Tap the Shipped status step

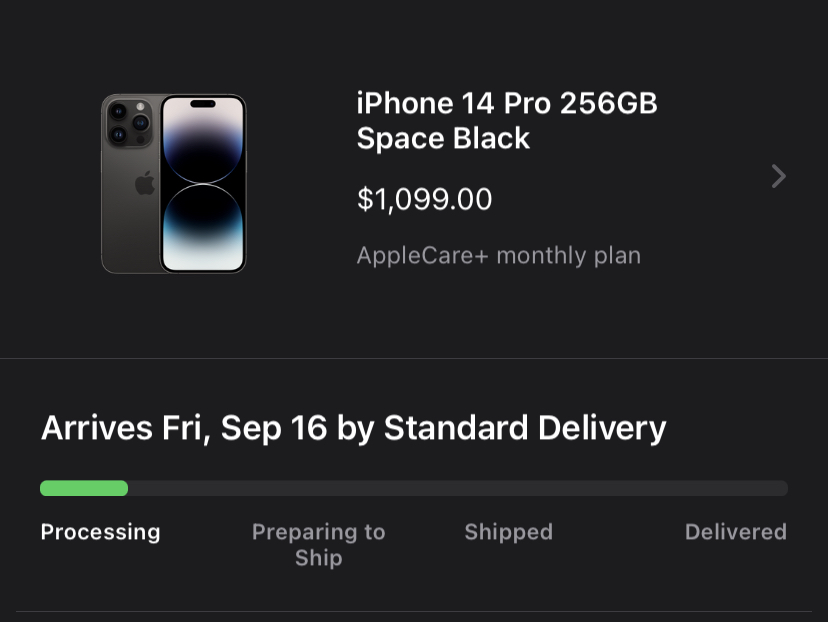point(508,532)
